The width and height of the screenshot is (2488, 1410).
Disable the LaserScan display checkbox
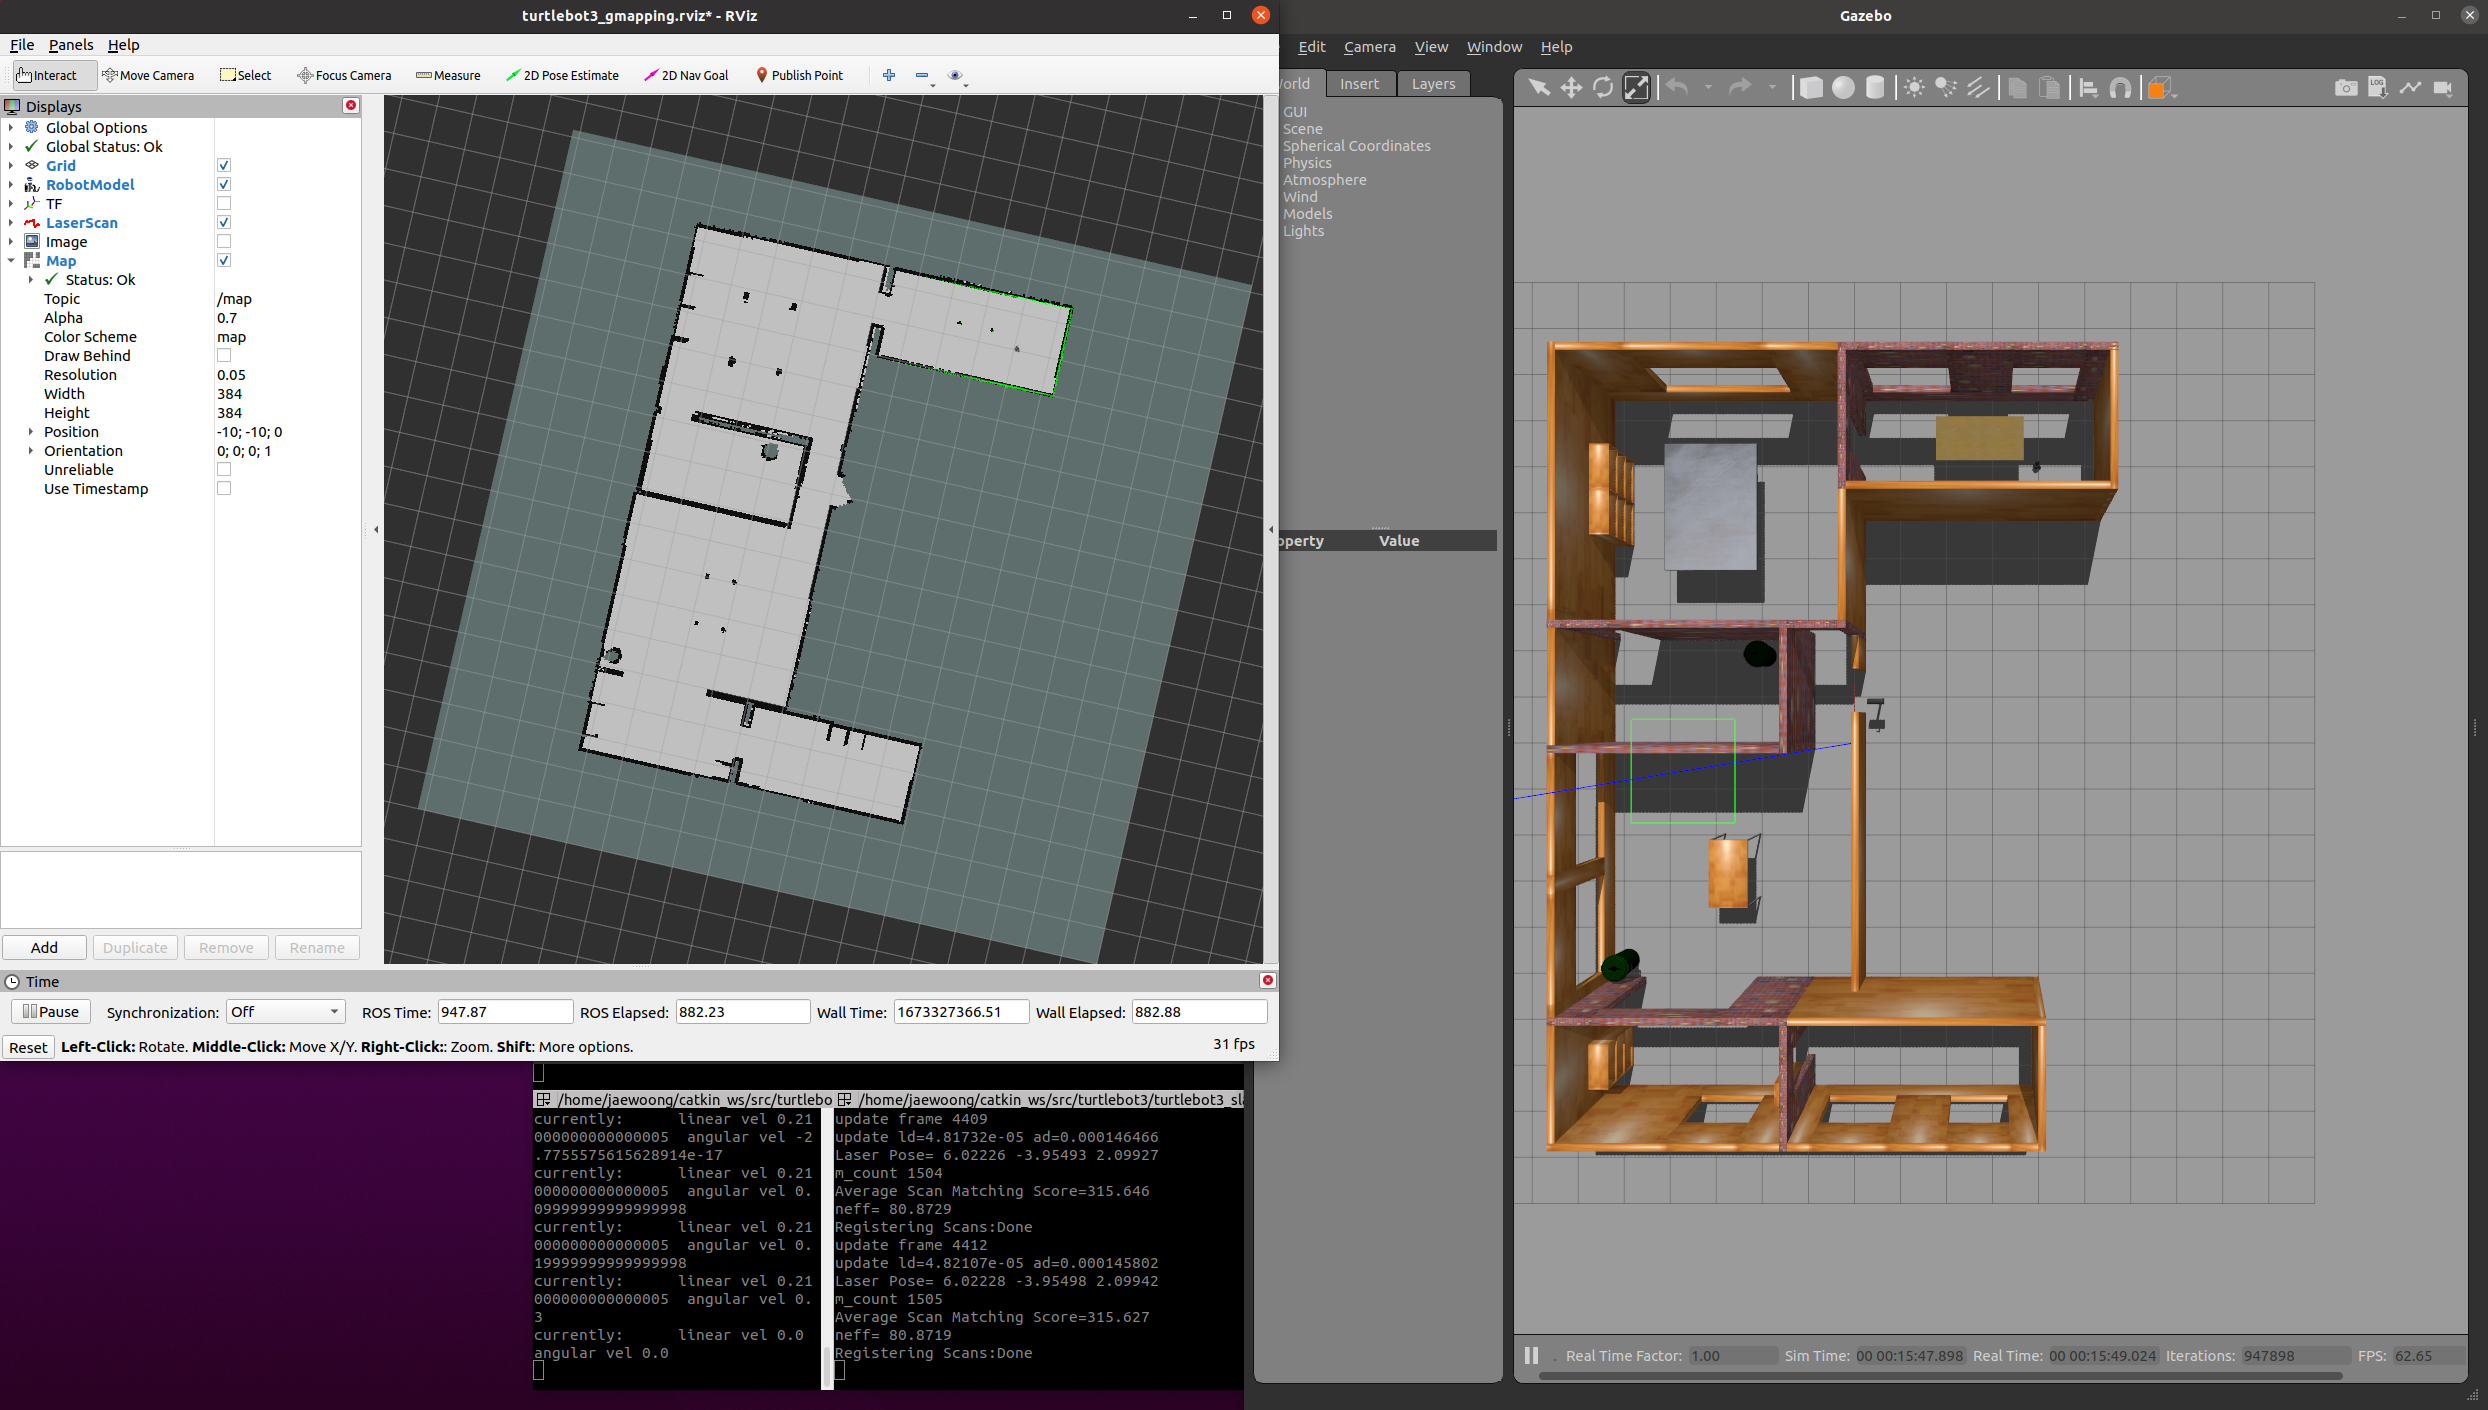pos(224,223)
